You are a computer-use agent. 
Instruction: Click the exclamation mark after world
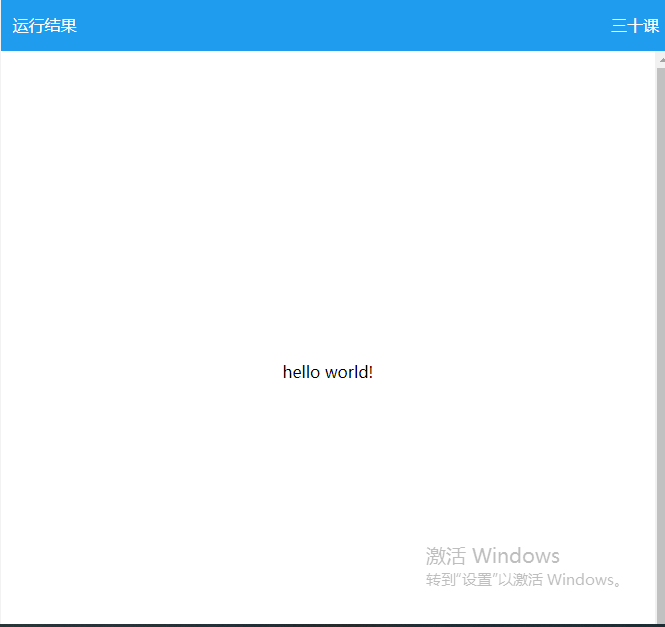371,372
